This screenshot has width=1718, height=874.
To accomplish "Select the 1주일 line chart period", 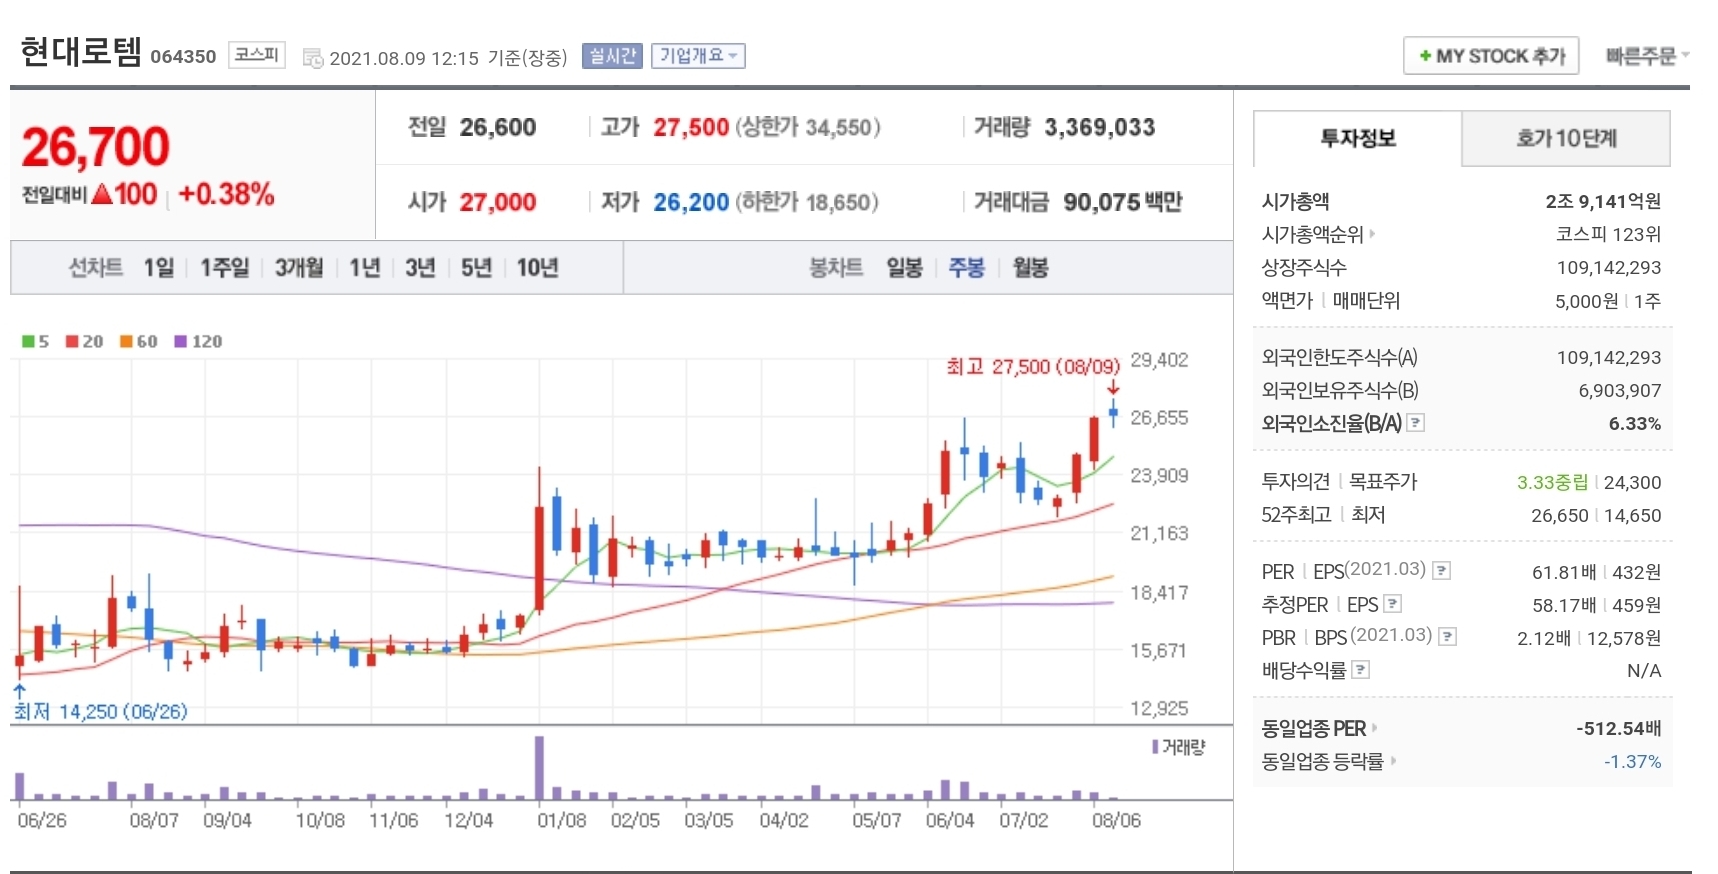I will (224, 267).
